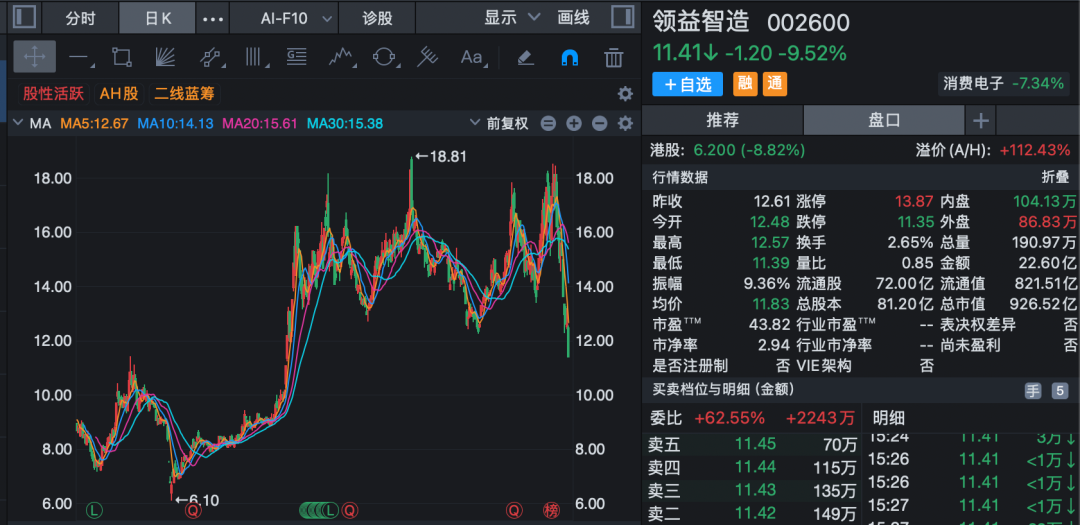Select the circle/cycle arc drawing tool
1080x525 pixels.
tap(384, 57)
